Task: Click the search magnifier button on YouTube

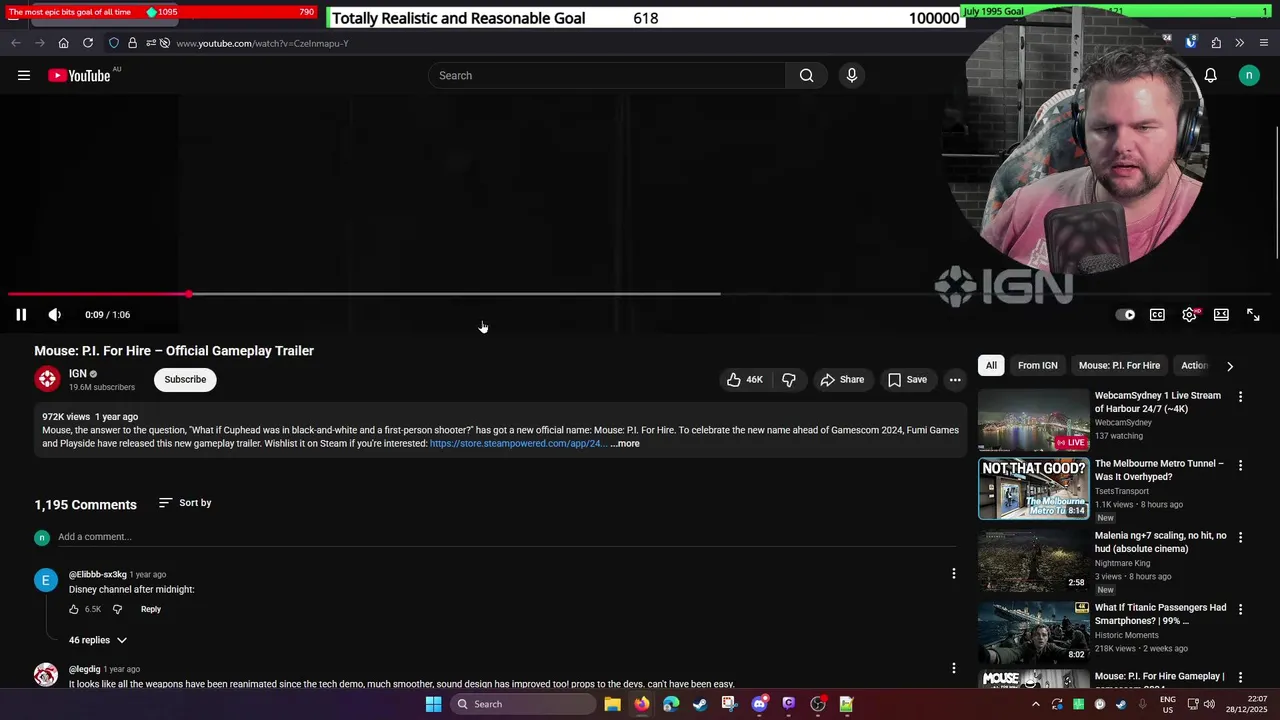Action: 806,75
